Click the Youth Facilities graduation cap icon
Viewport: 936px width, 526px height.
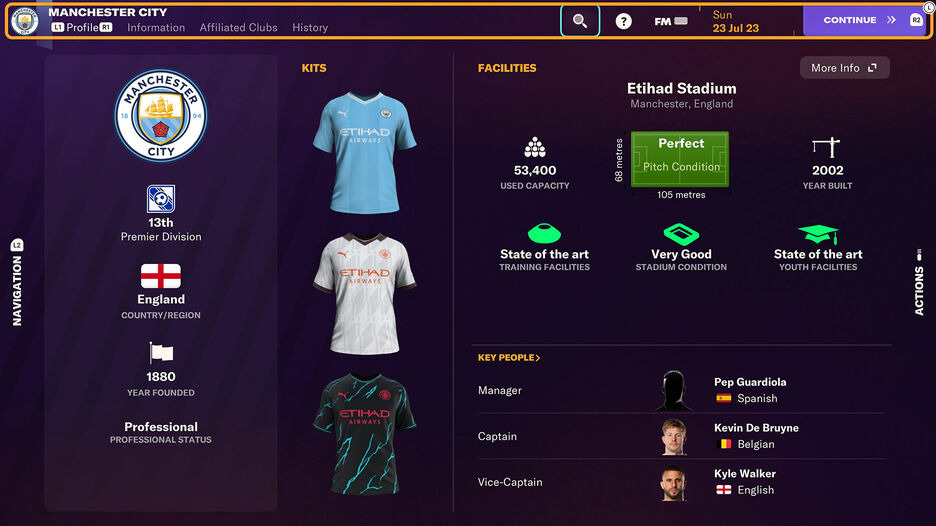click(818, 234)
